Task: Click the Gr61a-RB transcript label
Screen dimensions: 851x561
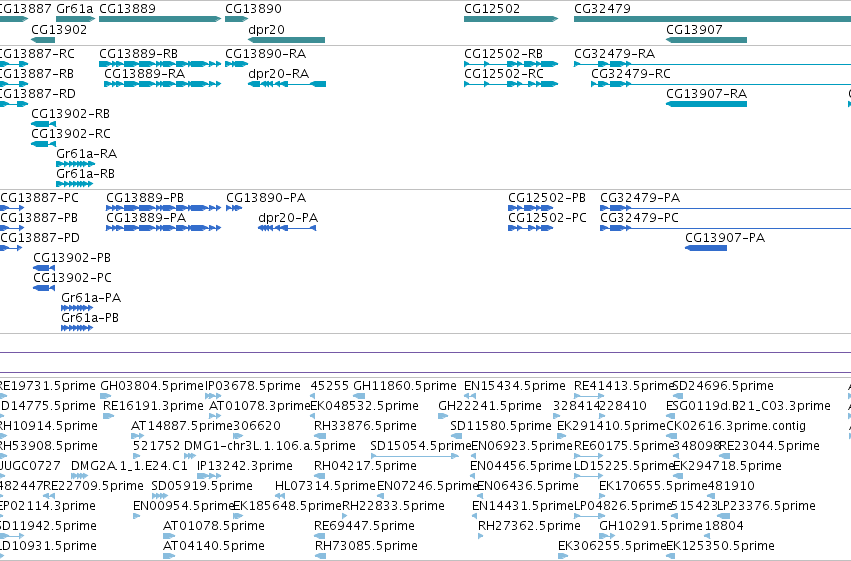Action: (x=85, y=174)
